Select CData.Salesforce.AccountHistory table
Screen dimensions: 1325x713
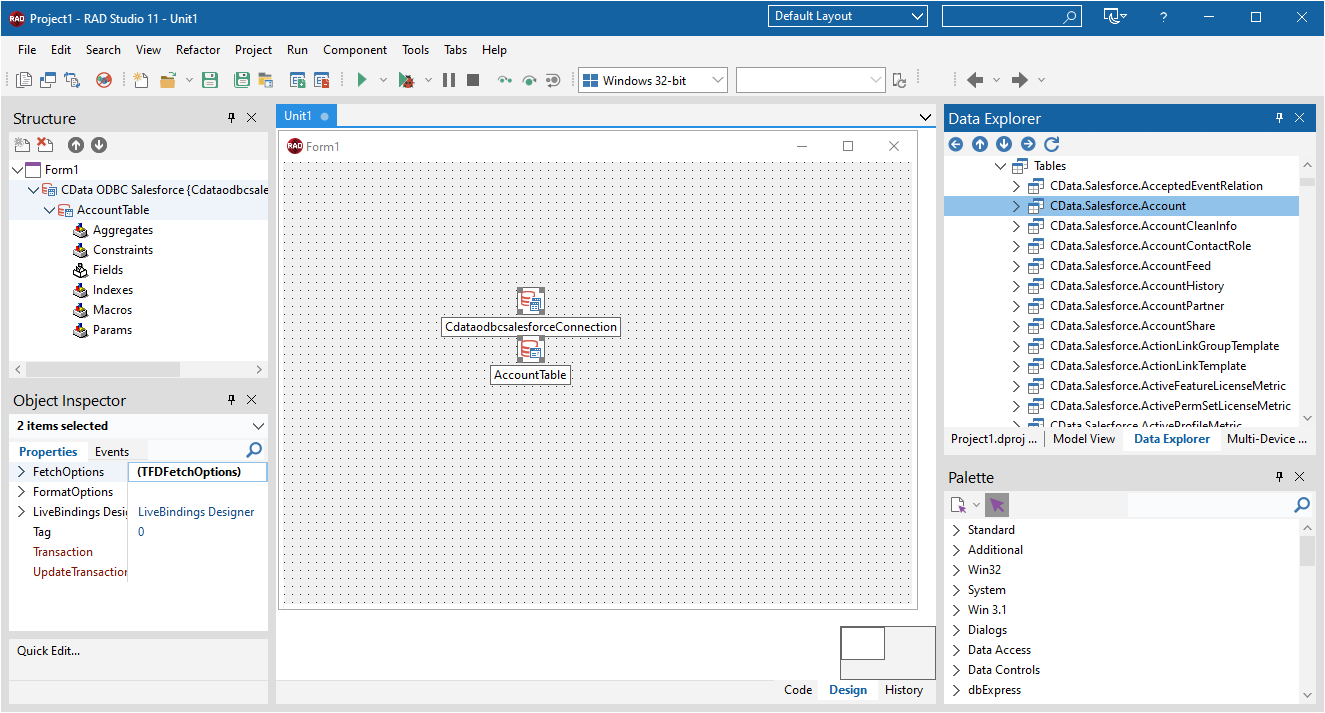pos(1137,286)
